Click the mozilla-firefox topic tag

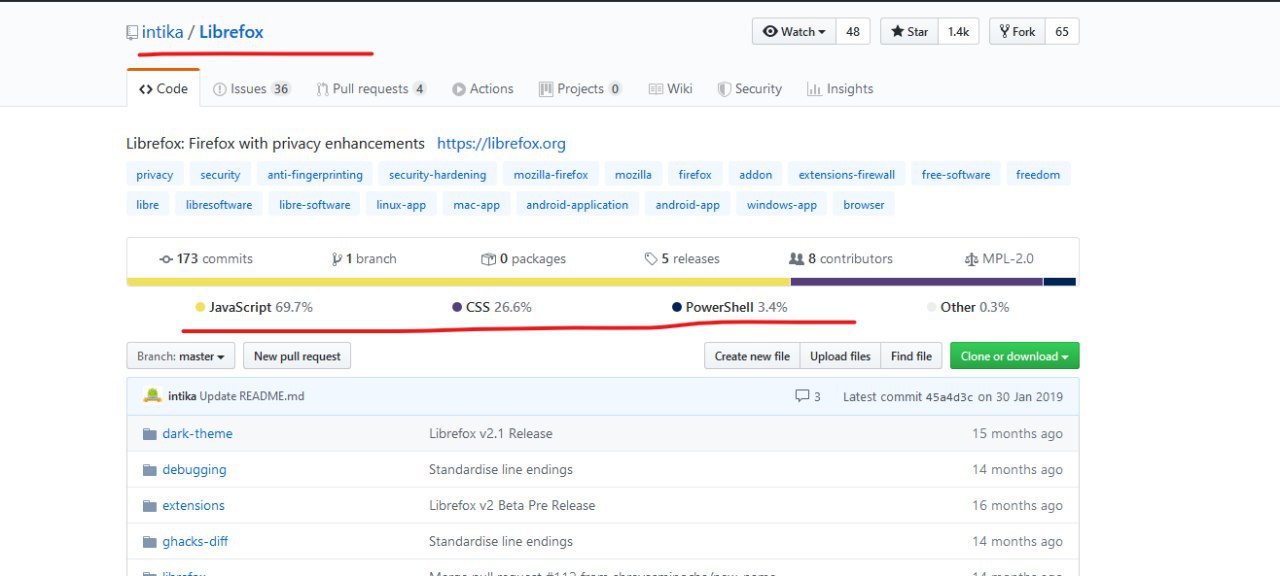(551, 175)
